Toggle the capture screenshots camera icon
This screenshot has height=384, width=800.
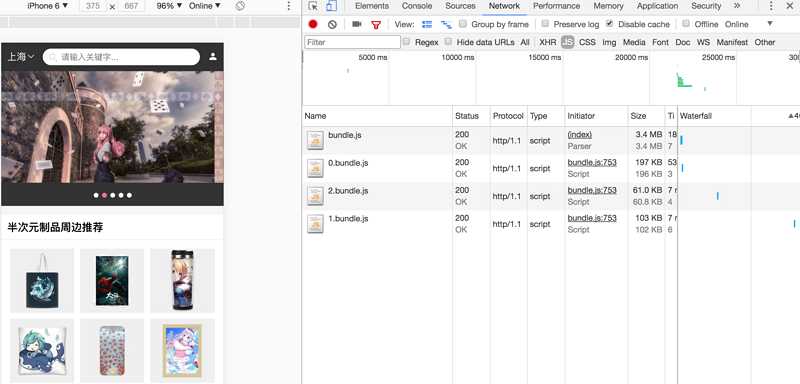357,24
